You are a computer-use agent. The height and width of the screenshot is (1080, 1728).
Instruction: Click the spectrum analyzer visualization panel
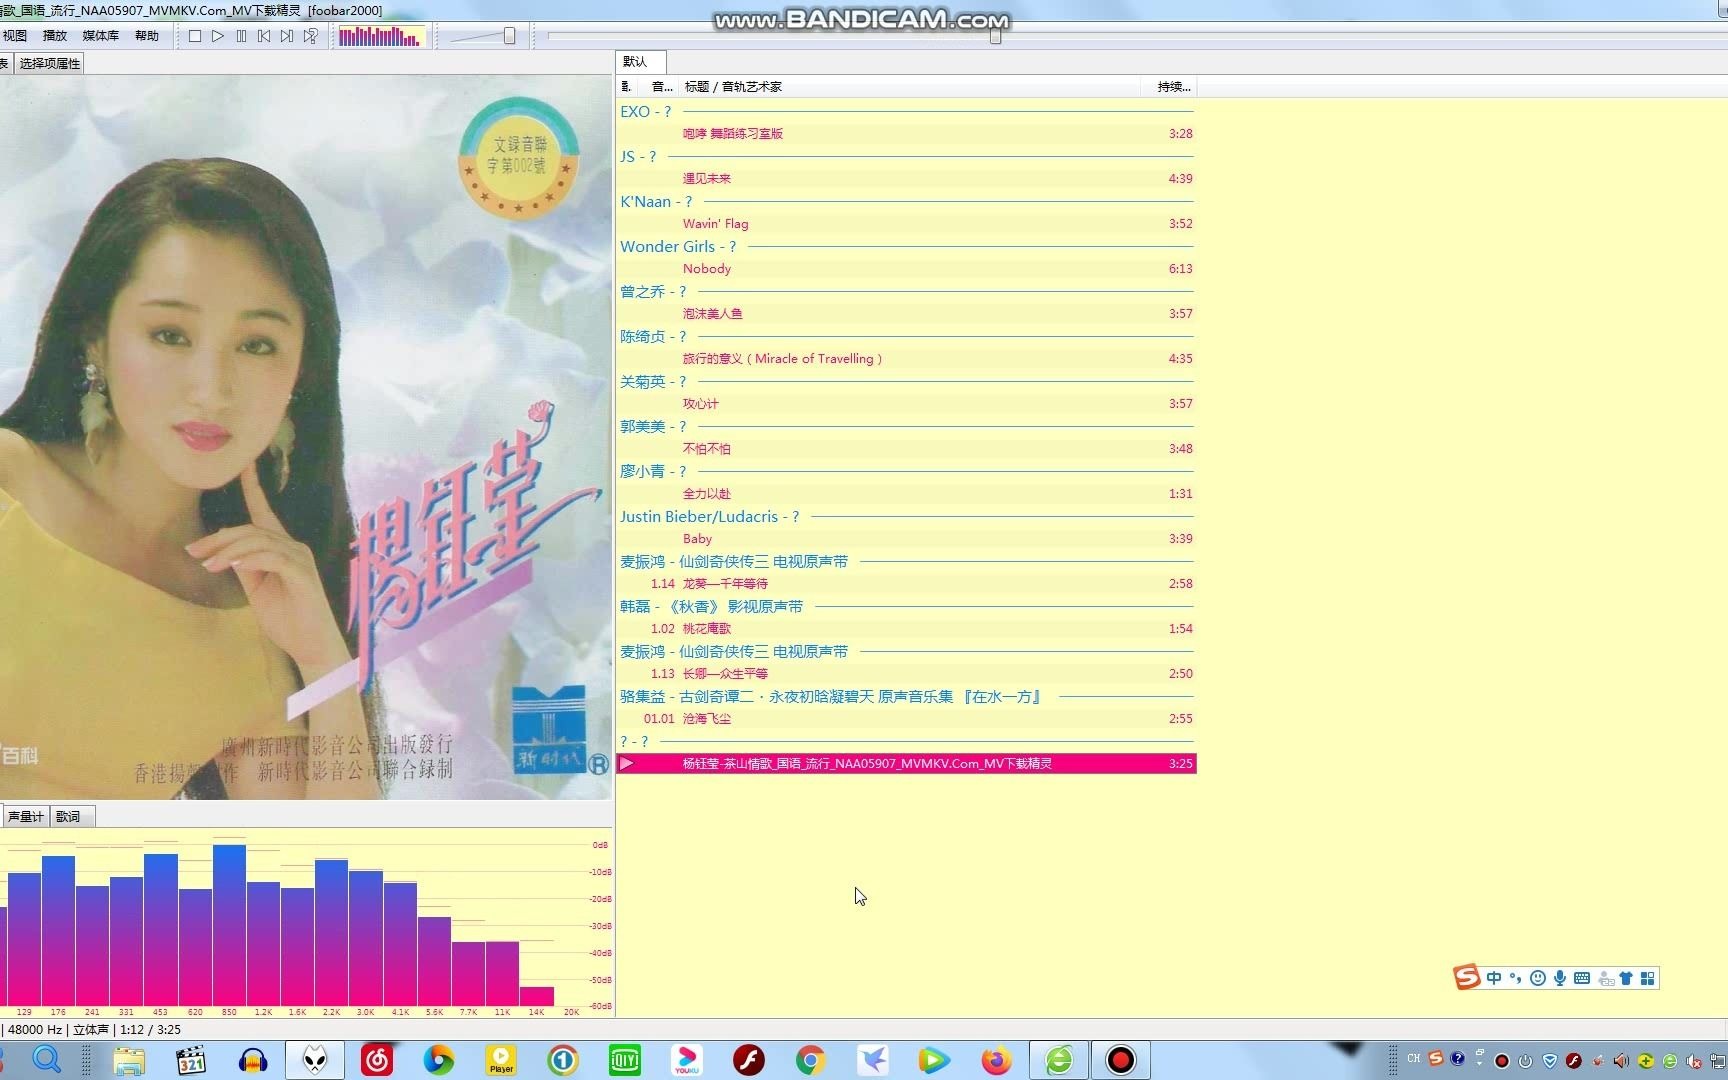coord(306,922)
